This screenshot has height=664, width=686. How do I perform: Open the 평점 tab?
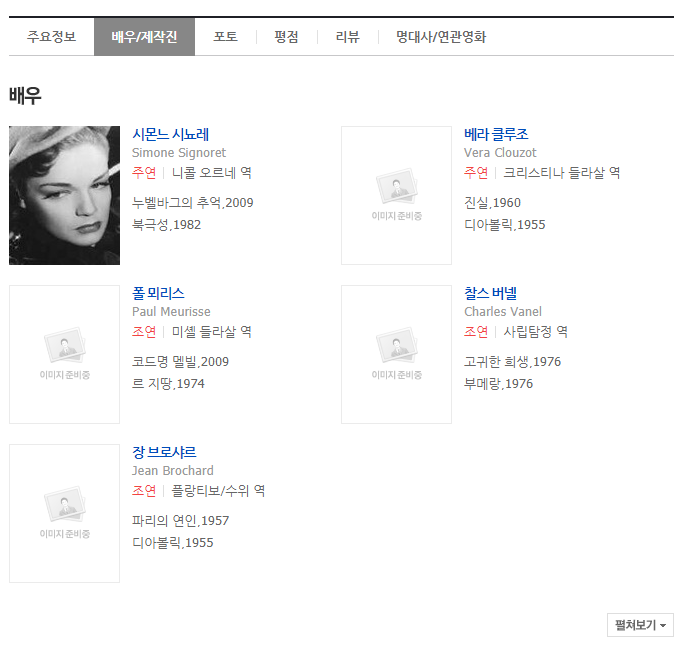286,37
